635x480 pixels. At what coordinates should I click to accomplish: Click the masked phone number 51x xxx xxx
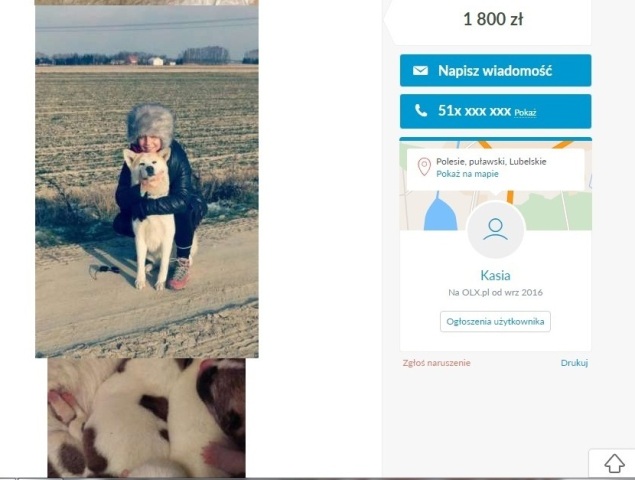pyautogui.click(x=474, y=111)
